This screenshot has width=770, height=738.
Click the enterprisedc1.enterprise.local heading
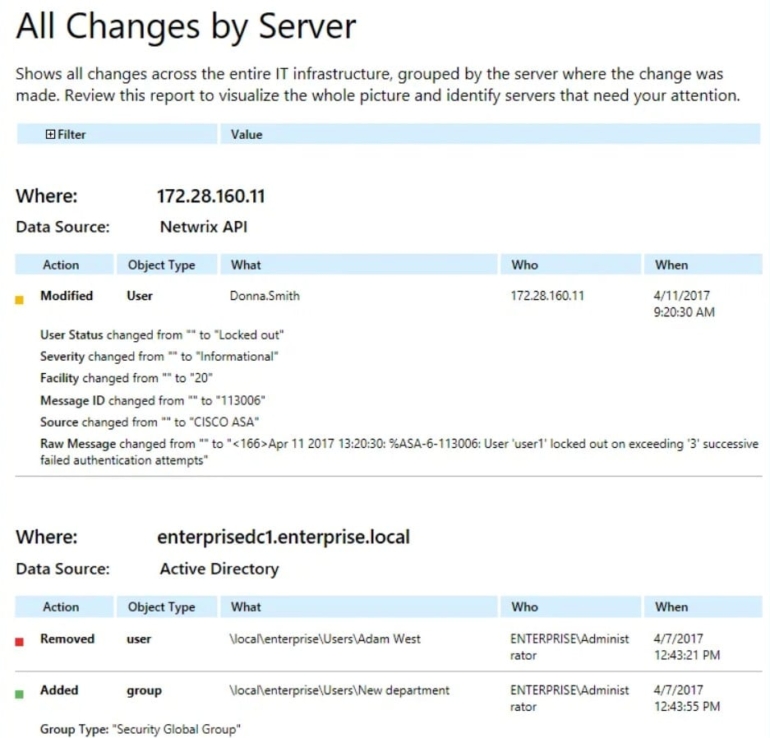coord(283,537)
